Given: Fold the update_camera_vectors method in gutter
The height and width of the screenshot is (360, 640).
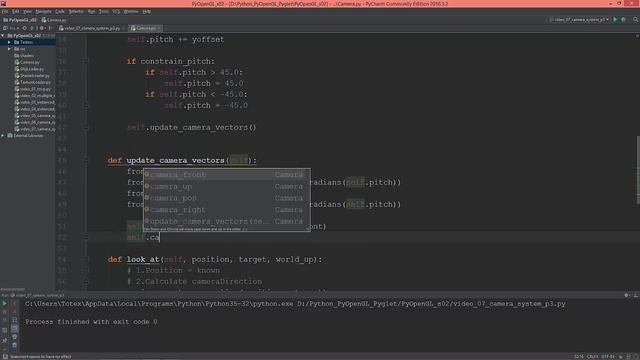Looking at the screenshot, I should coord(86,160).
